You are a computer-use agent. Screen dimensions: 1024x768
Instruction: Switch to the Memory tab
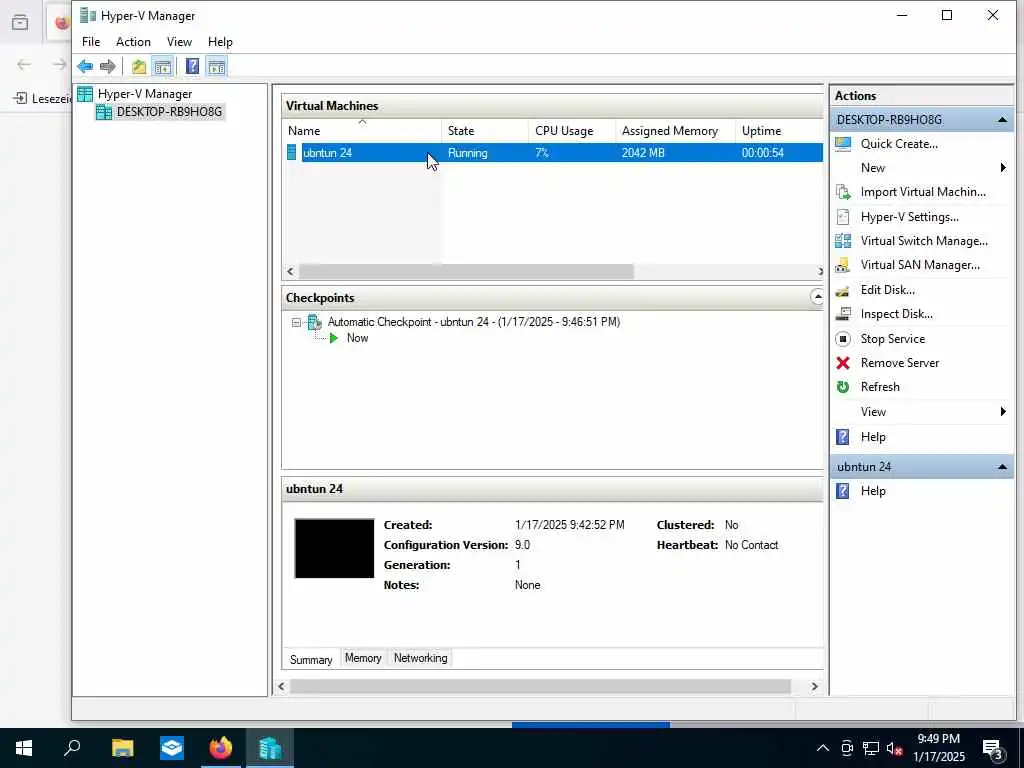click(363, 658)
